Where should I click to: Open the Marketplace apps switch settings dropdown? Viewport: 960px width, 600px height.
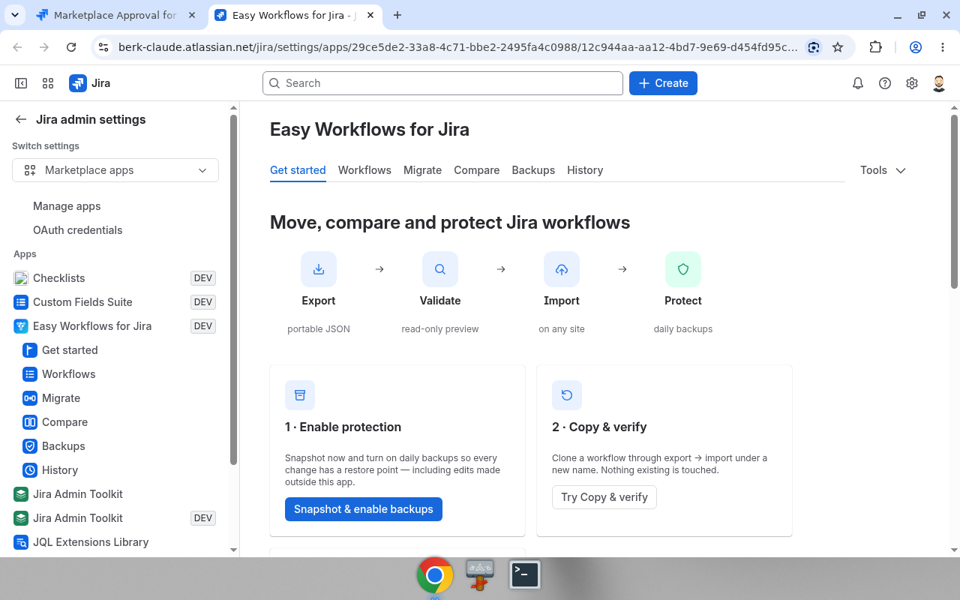(115, 170)
